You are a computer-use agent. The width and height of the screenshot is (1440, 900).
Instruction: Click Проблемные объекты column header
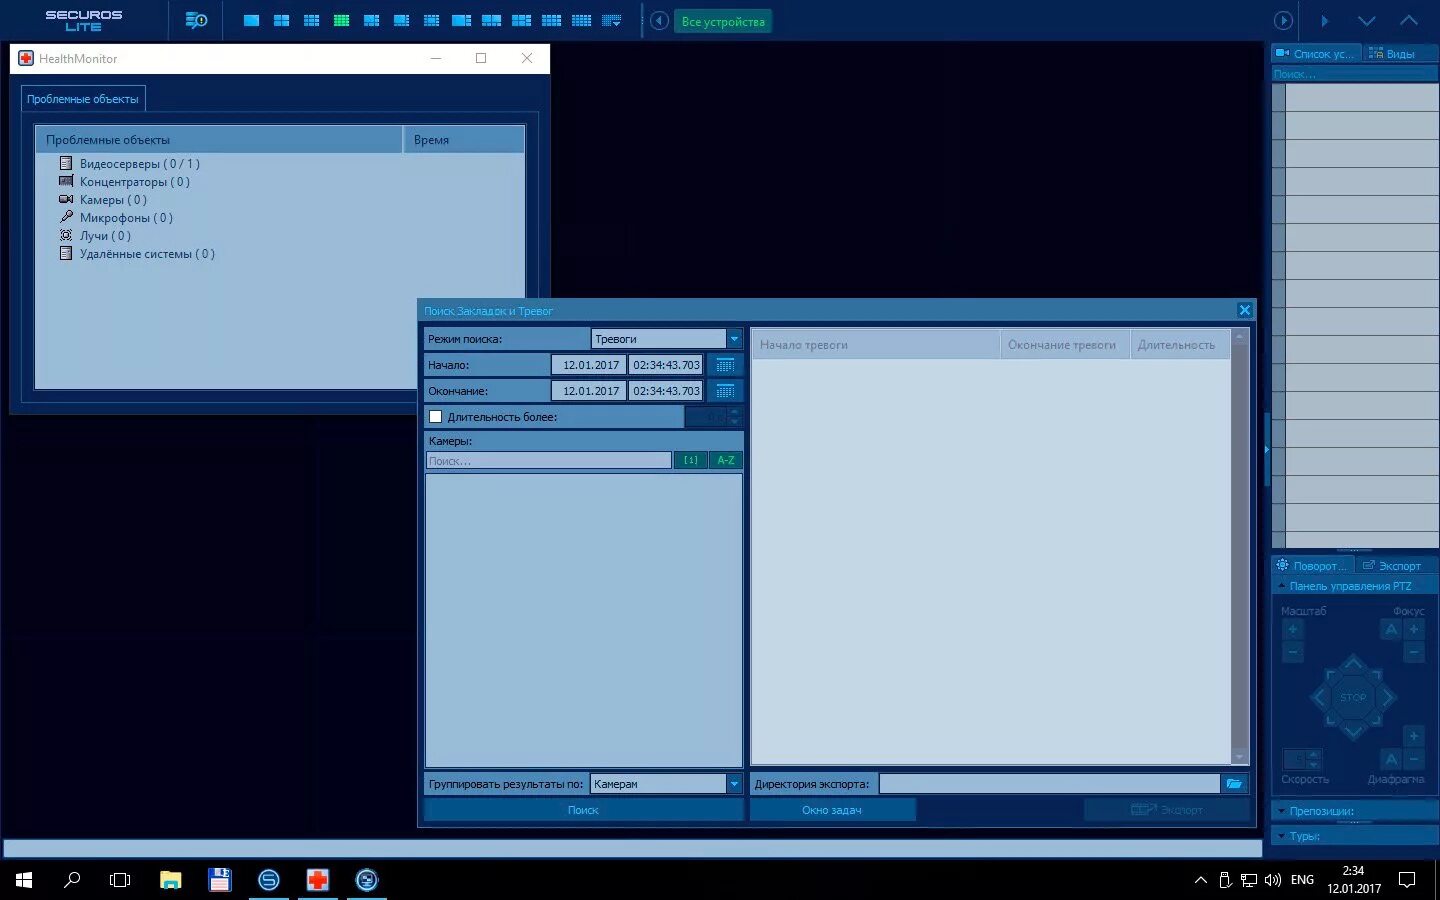click(219, 140)
